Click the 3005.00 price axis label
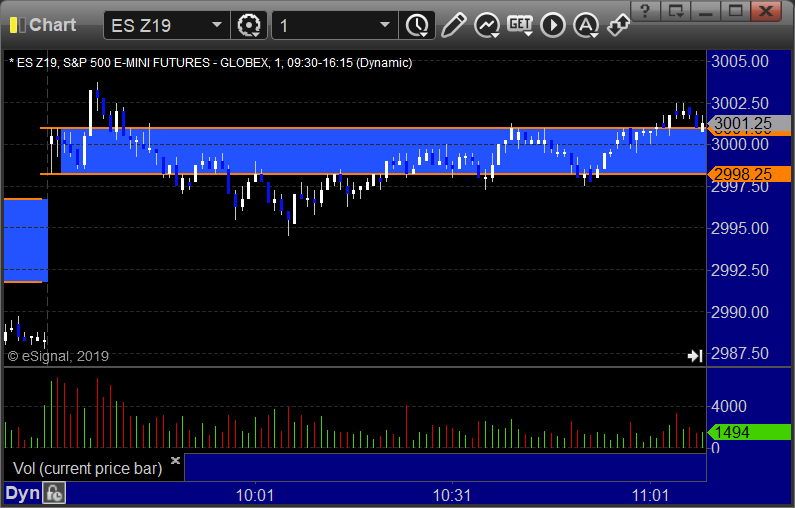Viewport: 795px width, 508px height. coord(740,61)
